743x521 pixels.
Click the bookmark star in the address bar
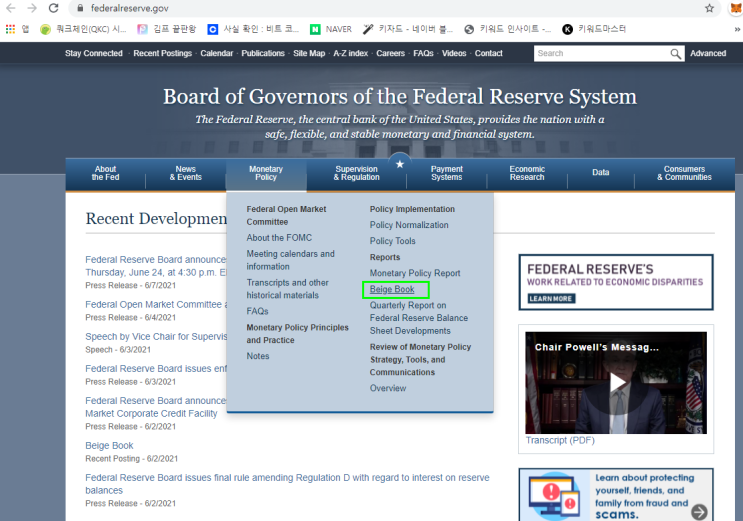click(x=709, y=8)
